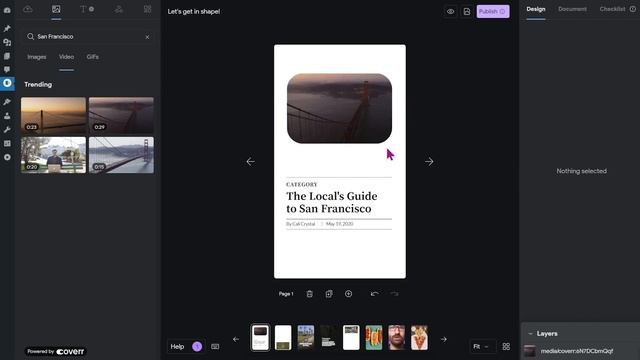640x360 pixels.
Task: Click the Powered by Coverr link
Action: pyautogui.click(x=56, y=351)
